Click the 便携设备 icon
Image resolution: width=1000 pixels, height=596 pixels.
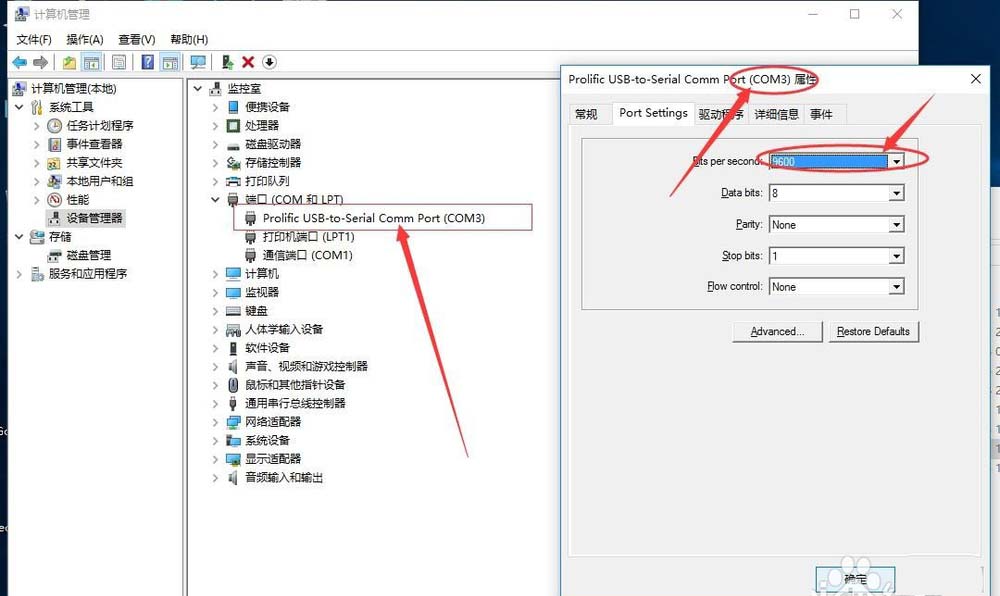233,107
